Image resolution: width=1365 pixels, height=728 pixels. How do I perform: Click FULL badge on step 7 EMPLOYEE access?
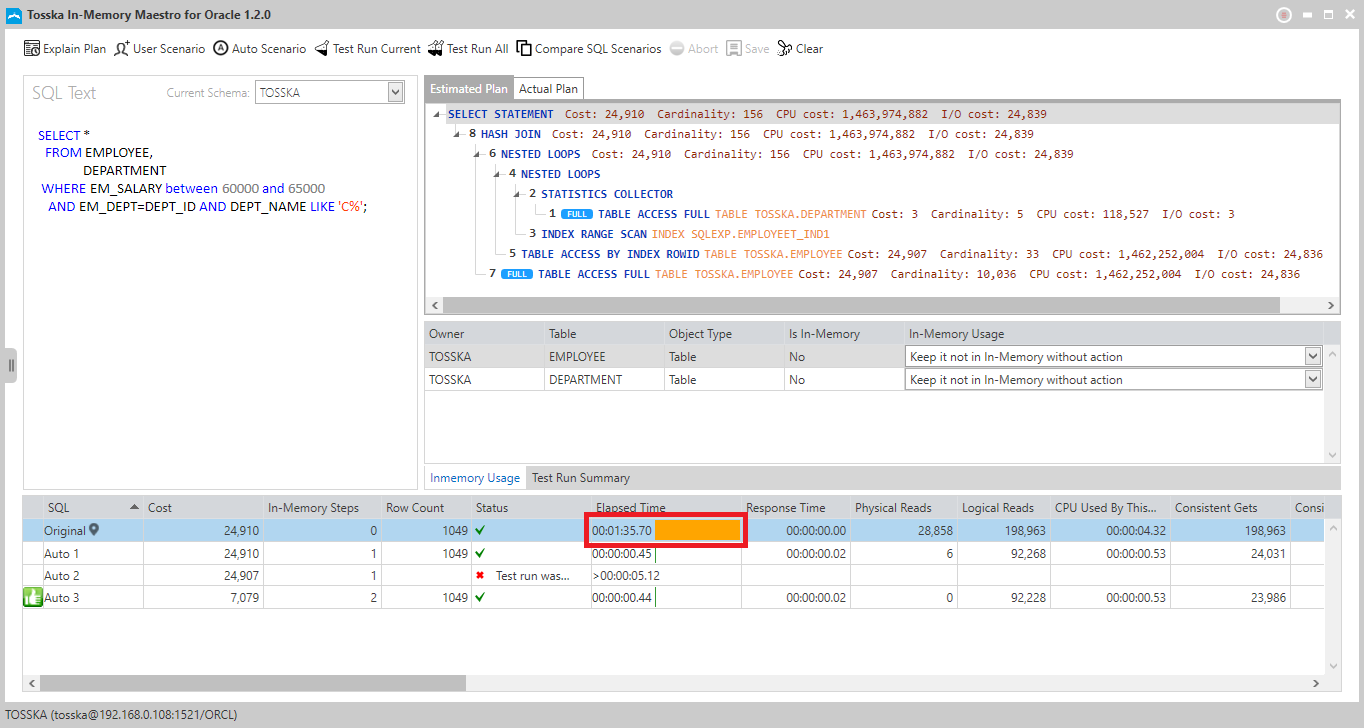click(516, 274)
